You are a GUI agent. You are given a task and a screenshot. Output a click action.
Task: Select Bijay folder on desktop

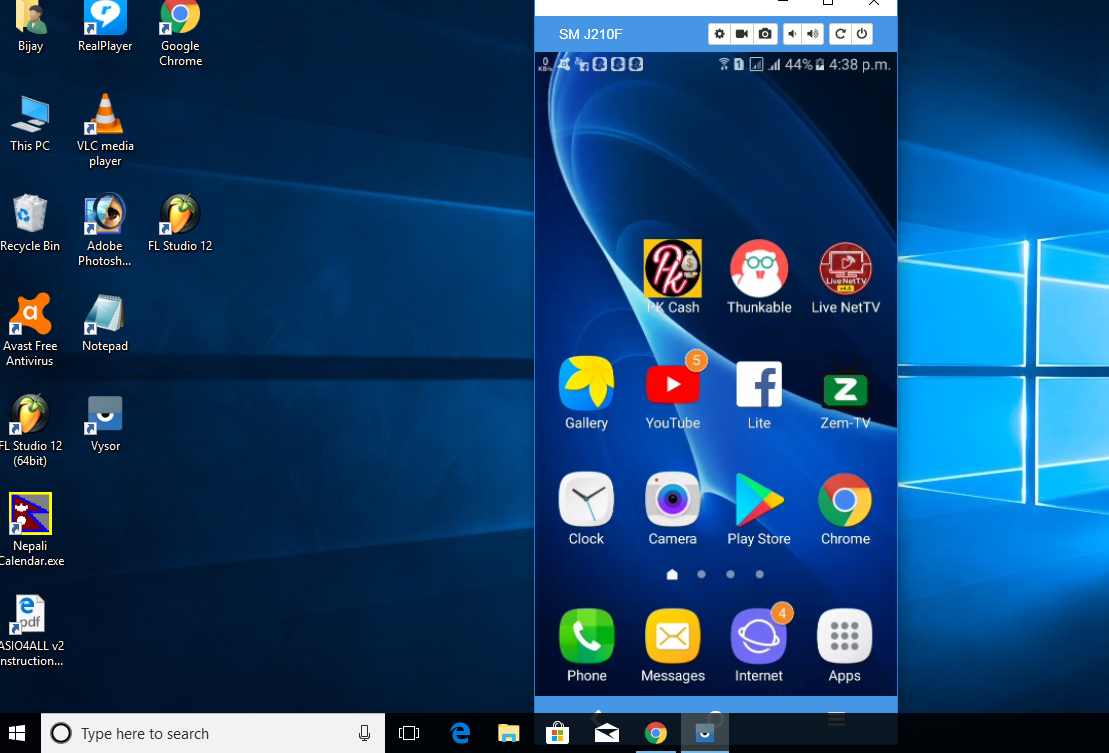click(30, 27)
